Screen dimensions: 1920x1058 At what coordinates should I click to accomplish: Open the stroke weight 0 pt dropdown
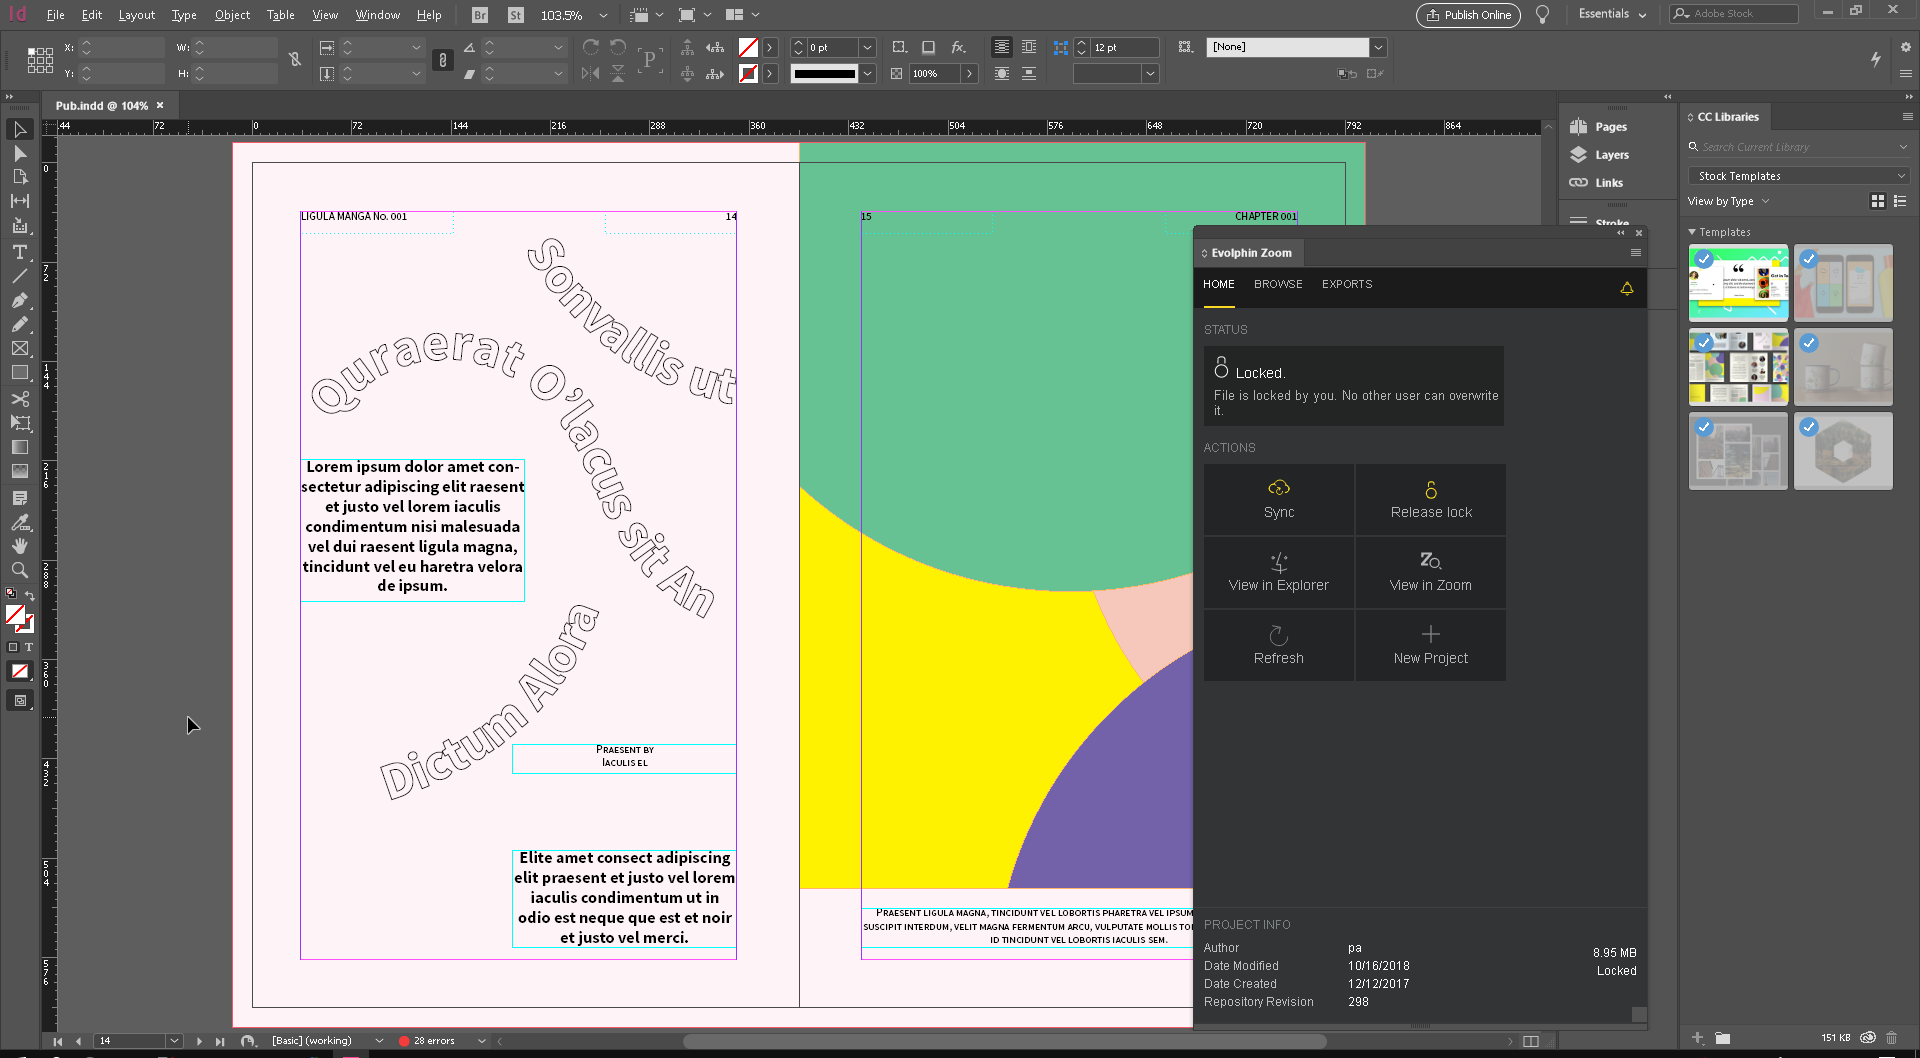tap(868, 47)
